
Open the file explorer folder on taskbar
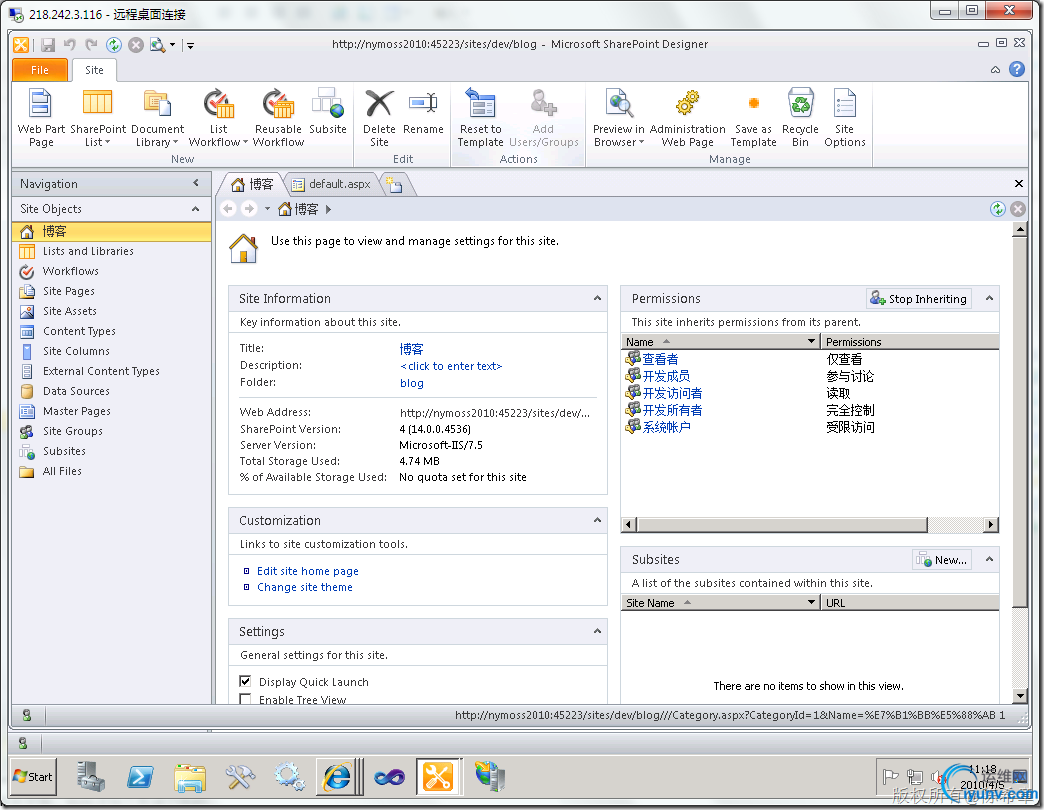[x=190, y=777]
